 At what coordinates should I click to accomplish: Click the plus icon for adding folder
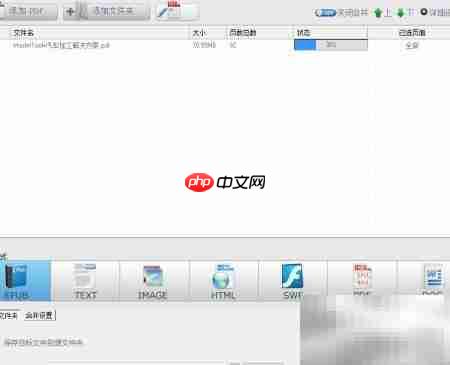[70, 12]
